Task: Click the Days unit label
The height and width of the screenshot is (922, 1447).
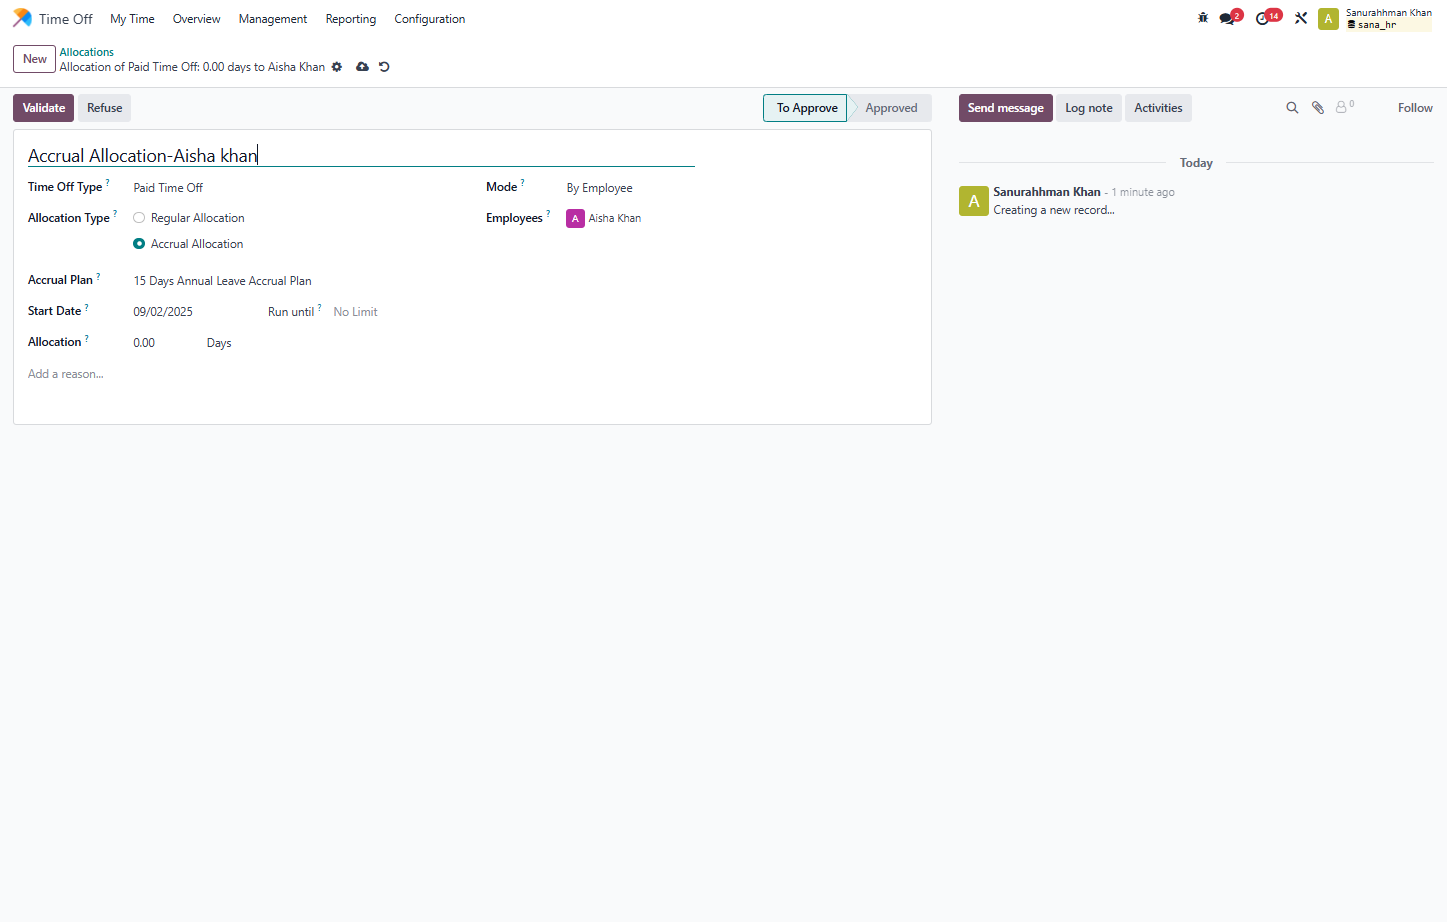Action: pyautogui.click(x=219, y=343)
